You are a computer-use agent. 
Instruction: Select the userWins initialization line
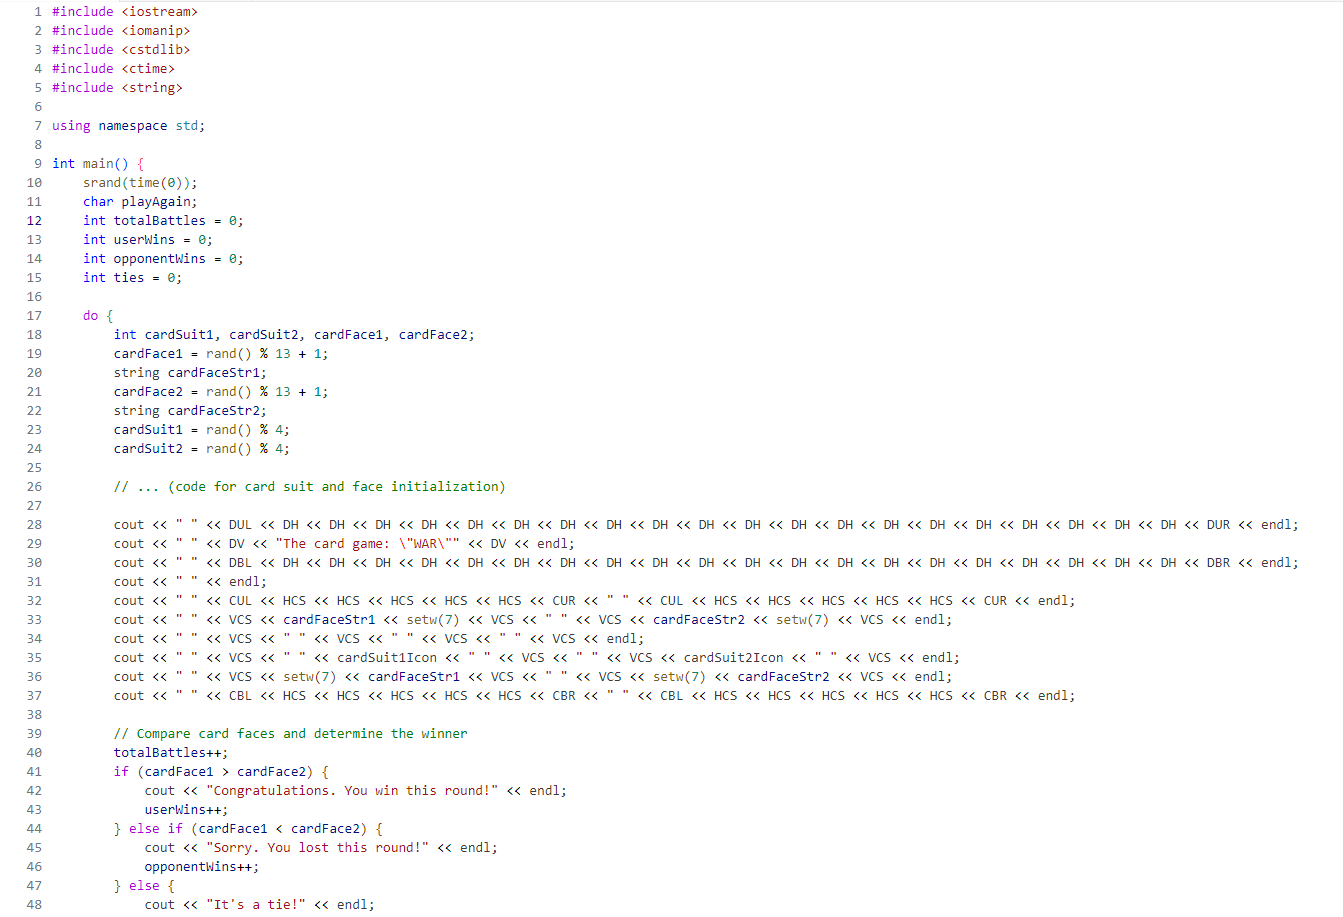tap(146, 239)
